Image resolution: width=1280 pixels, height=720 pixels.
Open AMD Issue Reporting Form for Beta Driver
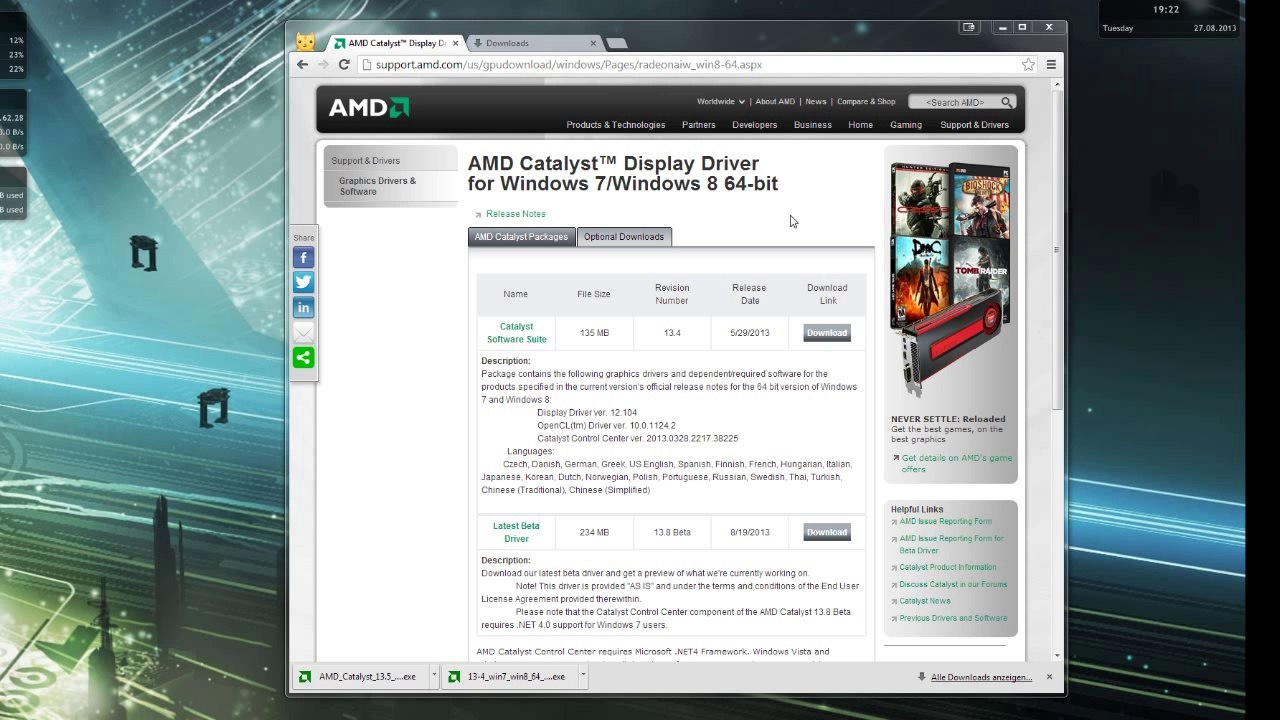[951, 544]
